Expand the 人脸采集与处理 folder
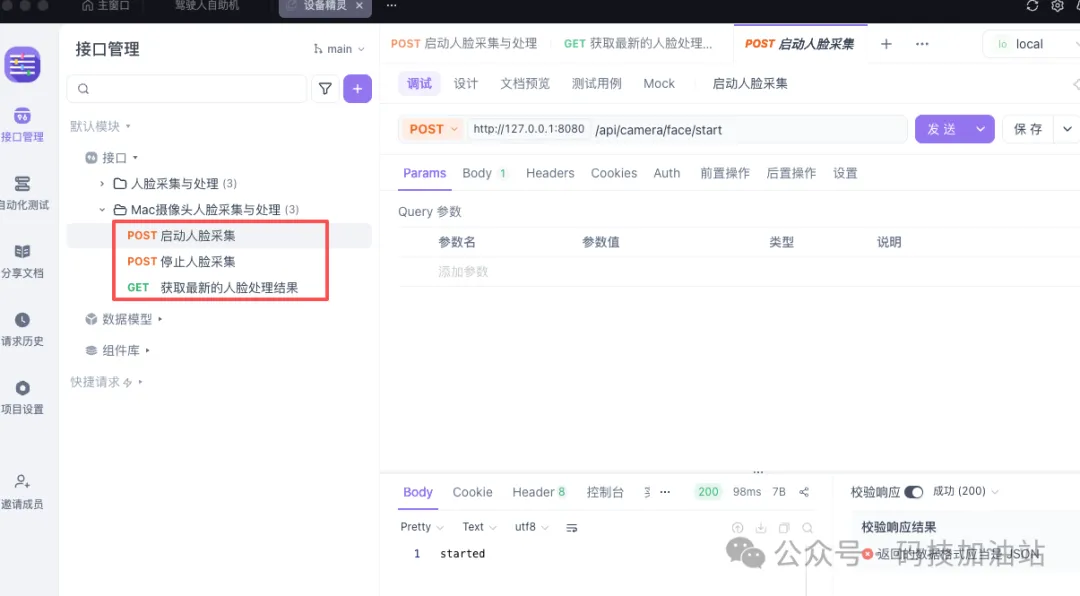The width and height of the screenshot is (1080, 596). tap(102, 184)
